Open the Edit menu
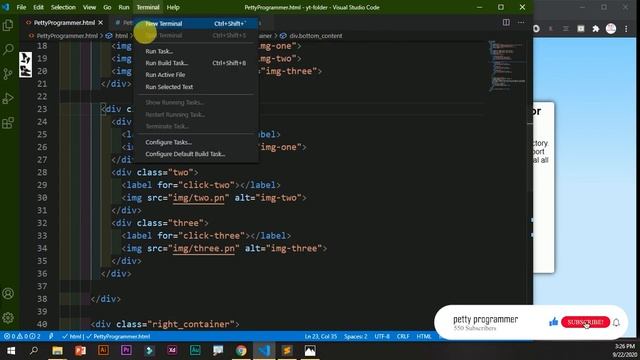This screenshot has width=640, height=360. (38, 7)
